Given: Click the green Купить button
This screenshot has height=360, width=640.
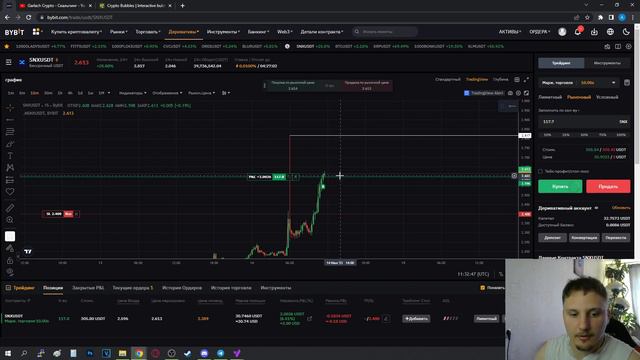Looking at the screenshot, I should click(560, 187).
